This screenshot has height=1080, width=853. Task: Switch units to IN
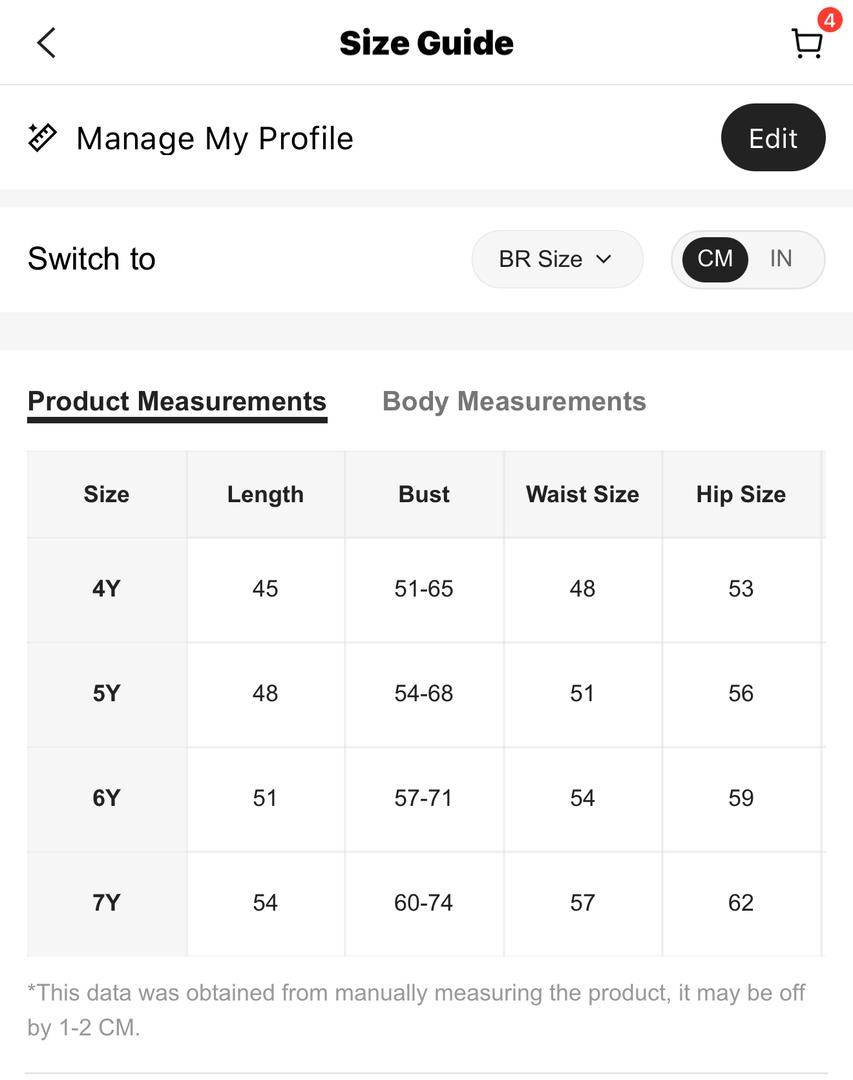(781, 259)
